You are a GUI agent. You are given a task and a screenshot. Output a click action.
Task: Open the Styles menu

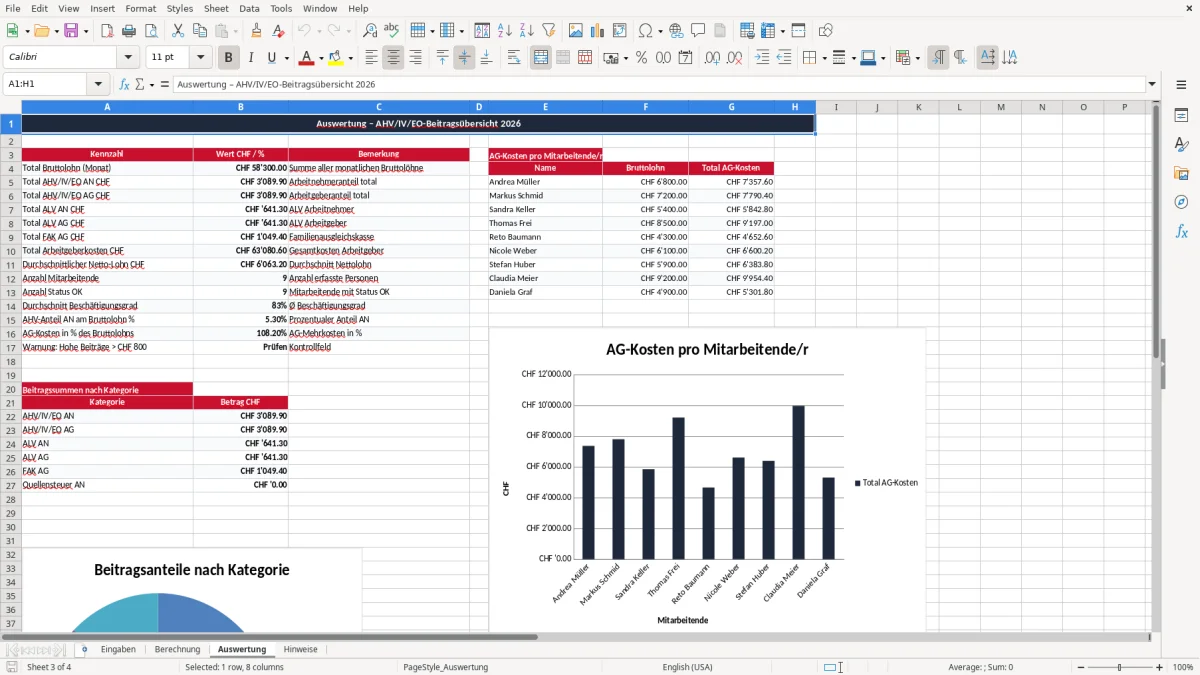[x=180, y=8]
